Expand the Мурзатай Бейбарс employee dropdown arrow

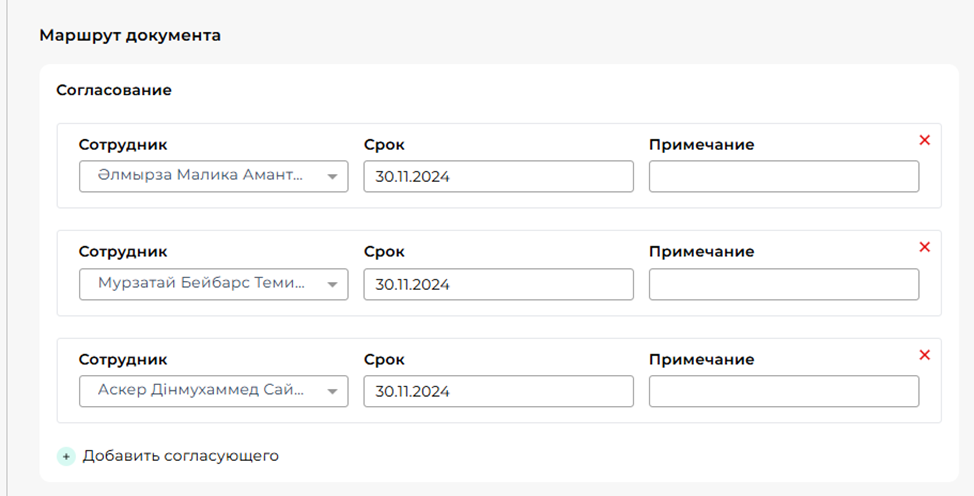(332, 284)
